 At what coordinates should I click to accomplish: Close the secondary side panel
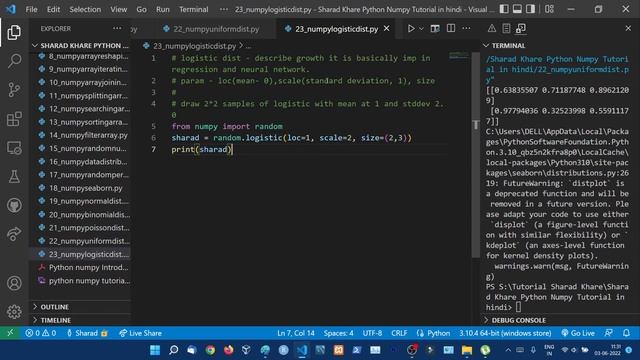tap(628, 29)
